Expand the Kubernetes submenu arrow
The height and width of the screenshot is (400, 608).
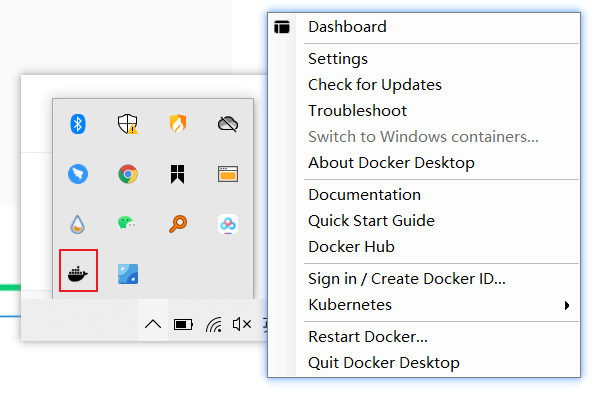(x=567, y=305)
